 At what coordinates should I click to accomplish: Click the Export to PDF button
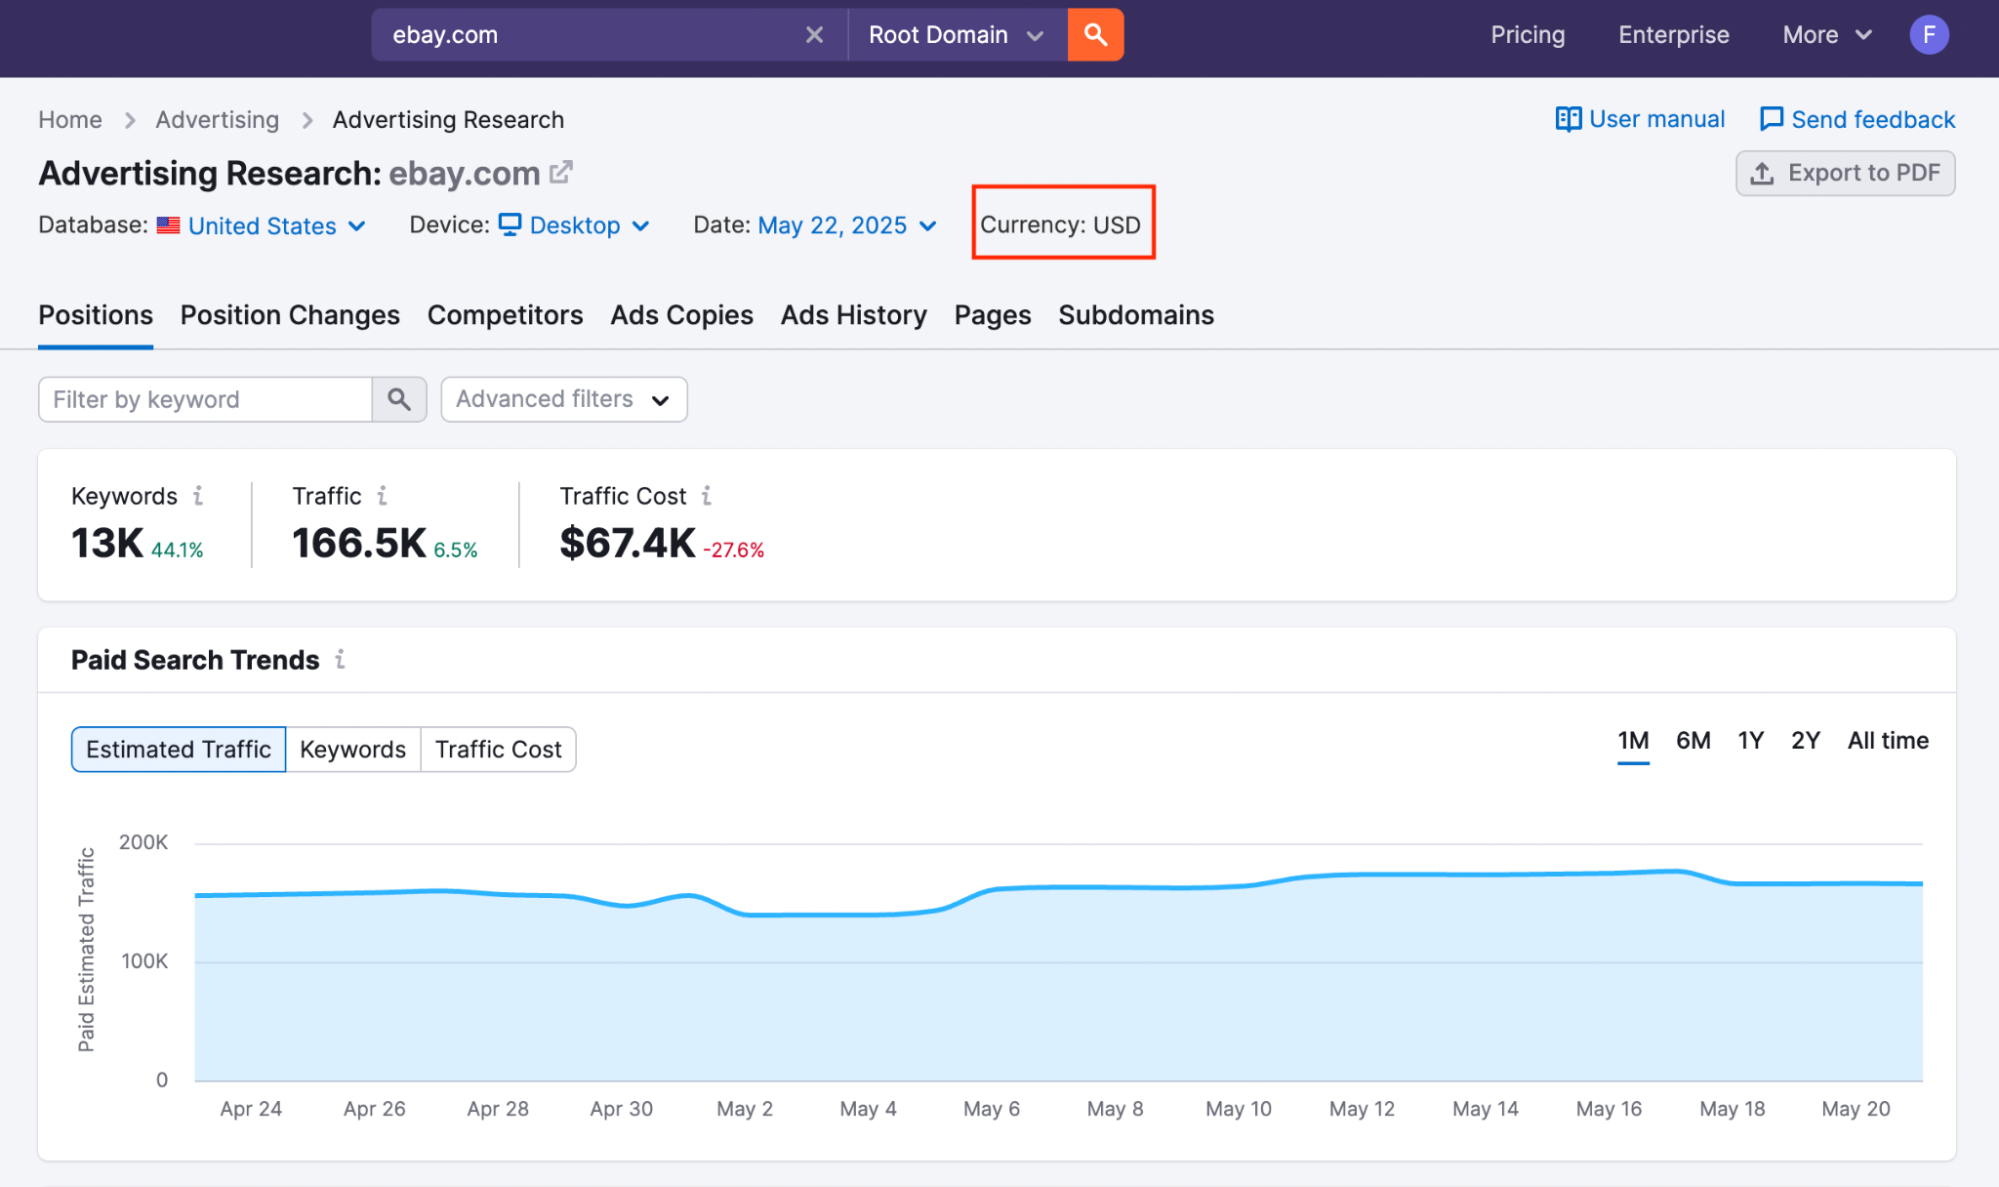tap(1845, 173)
